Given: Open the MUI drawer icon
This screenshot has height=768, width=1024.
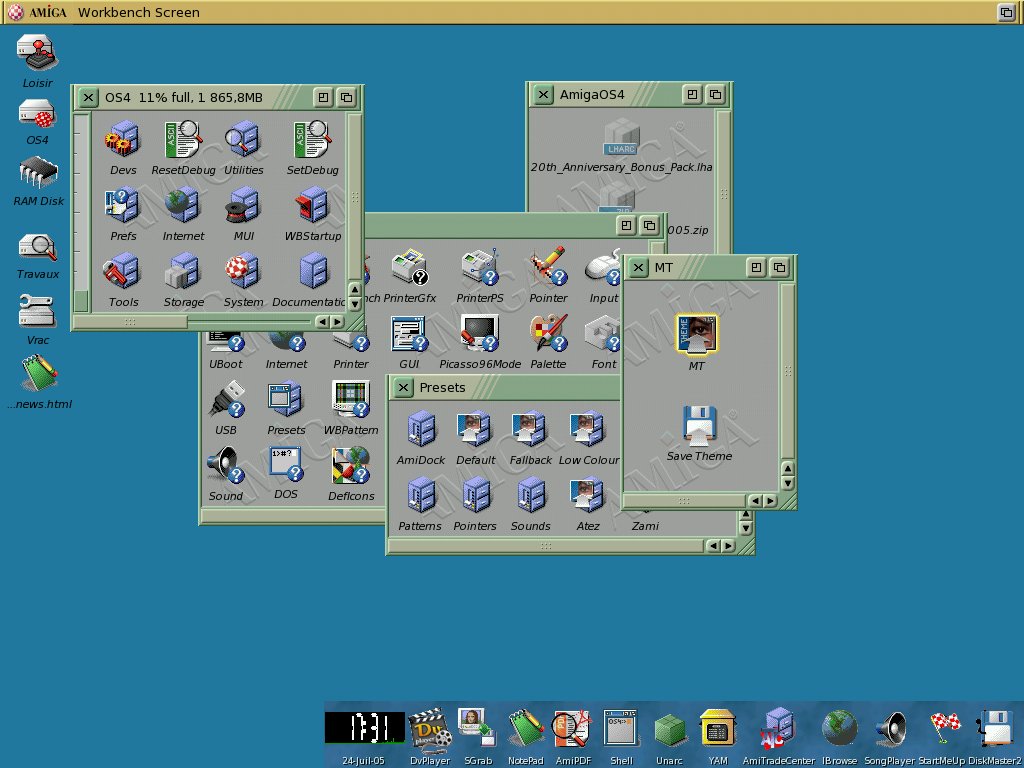Looking at the screenshot, I should coord(243,205).
